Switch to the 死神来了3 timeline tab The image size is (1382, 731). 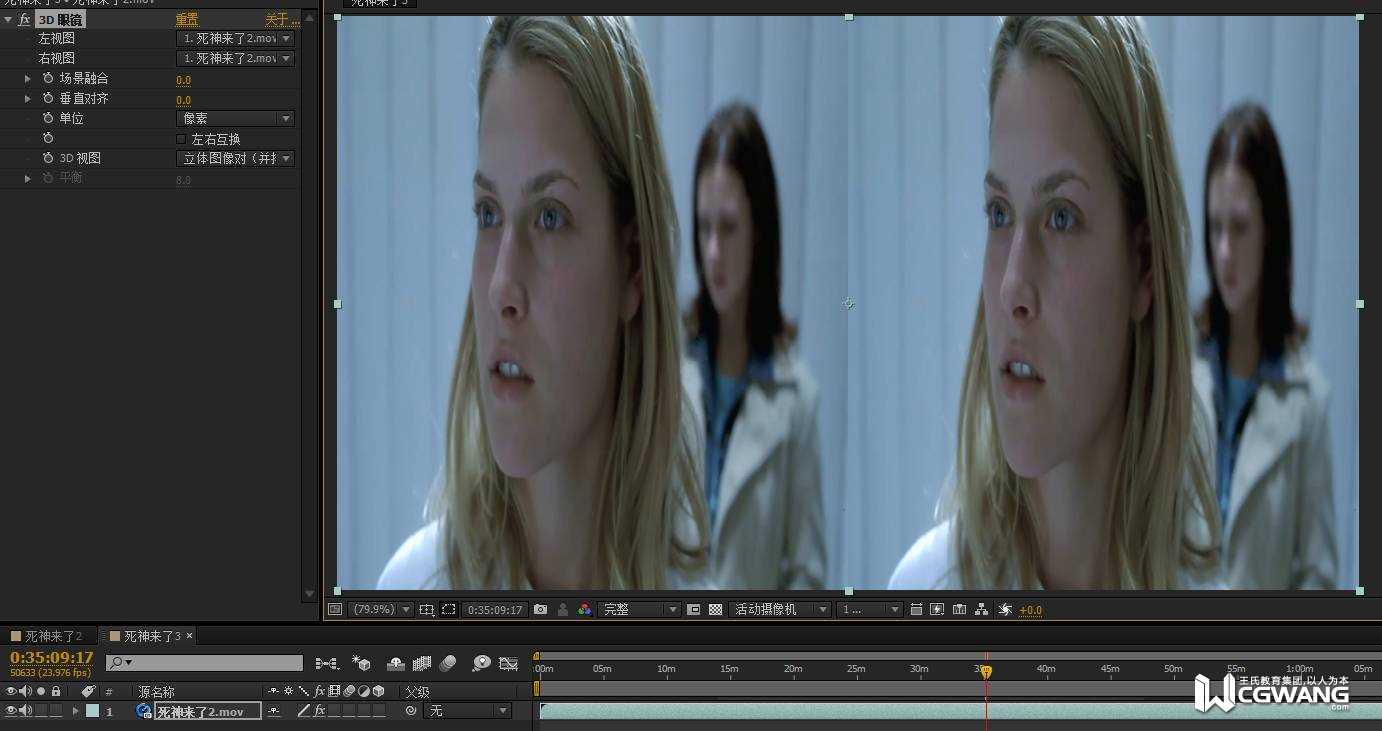pos(152,636)
